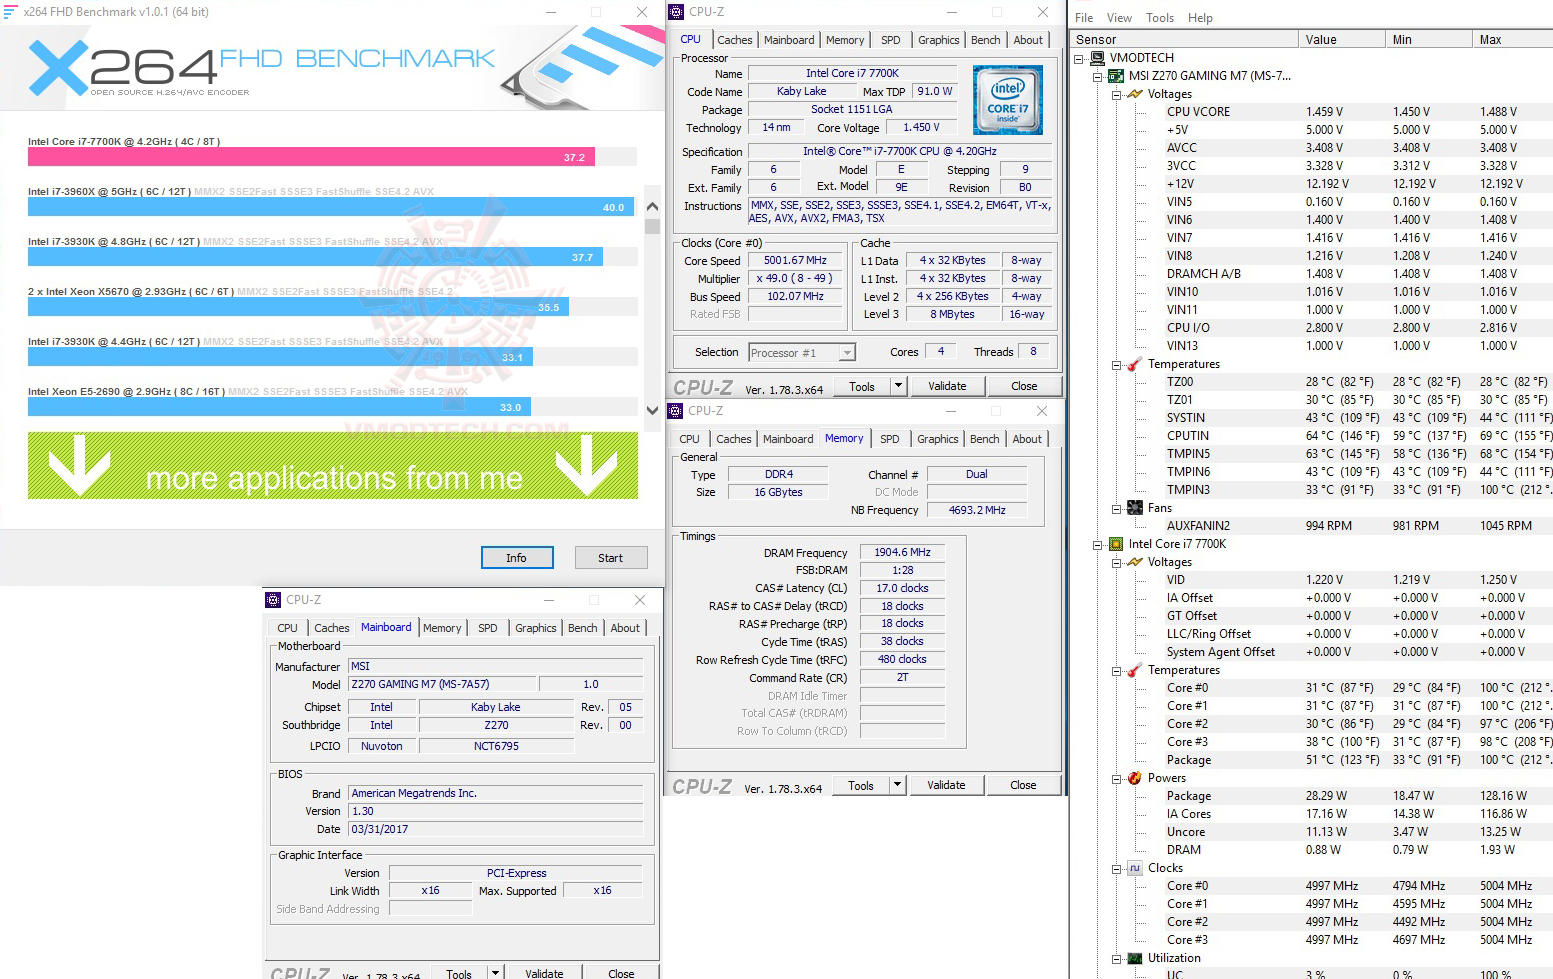The image size is (1553, 979).
Task: Click the Intel Core i7 7700K chip icon
Action: (x=1115, y=543)
